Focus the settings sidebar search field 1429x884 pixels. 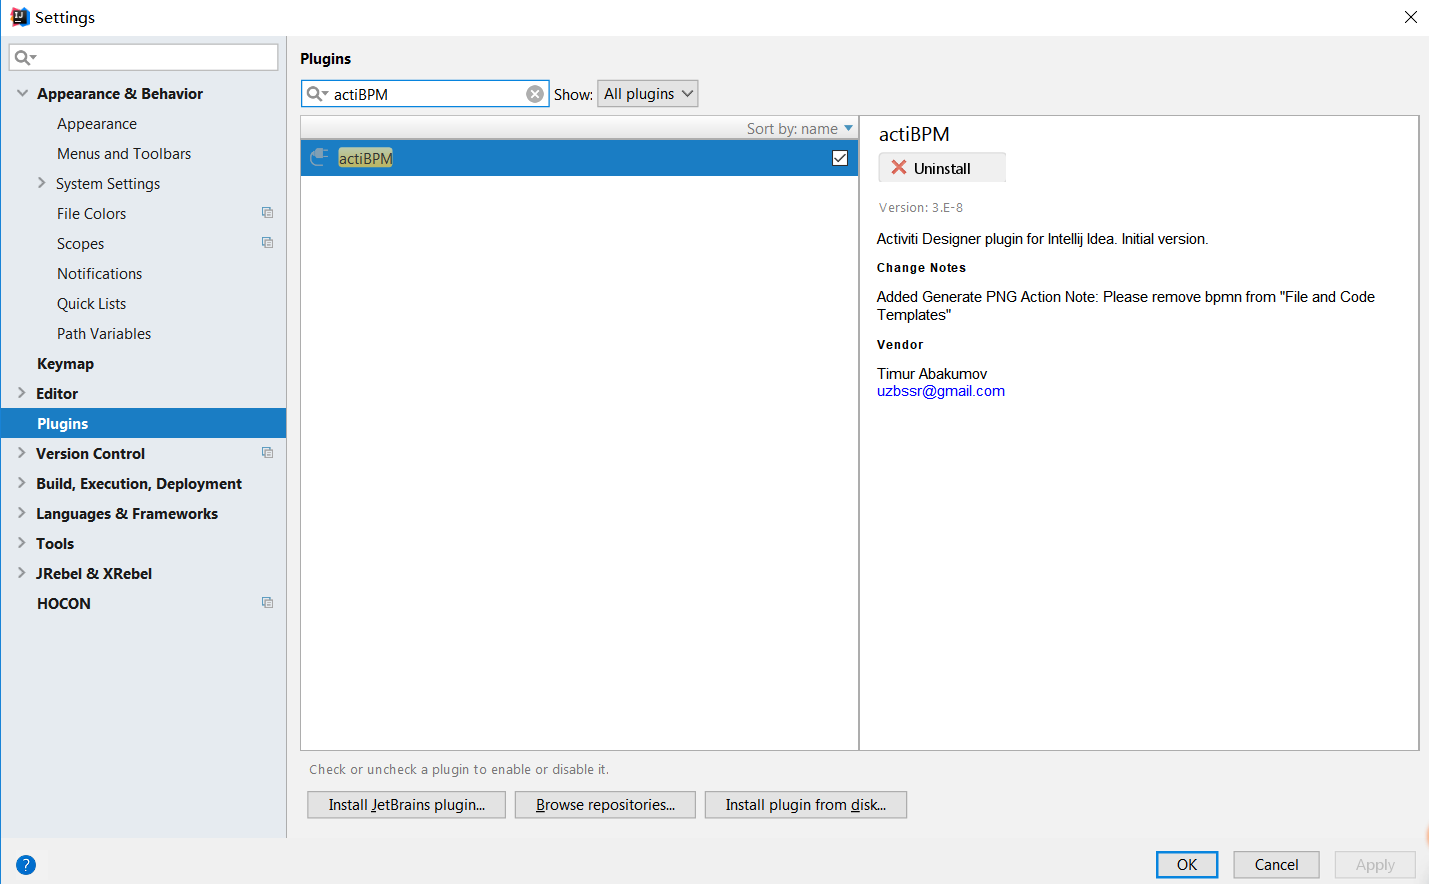pos(144,57)
